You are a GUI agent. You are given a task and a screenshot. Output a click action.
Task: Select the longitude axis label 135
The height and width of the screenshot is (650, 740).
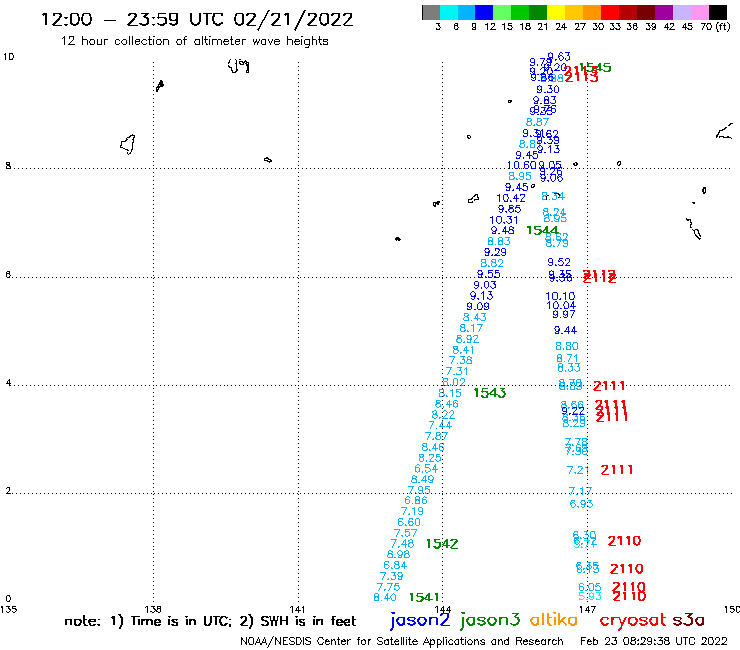click(8, 609)
